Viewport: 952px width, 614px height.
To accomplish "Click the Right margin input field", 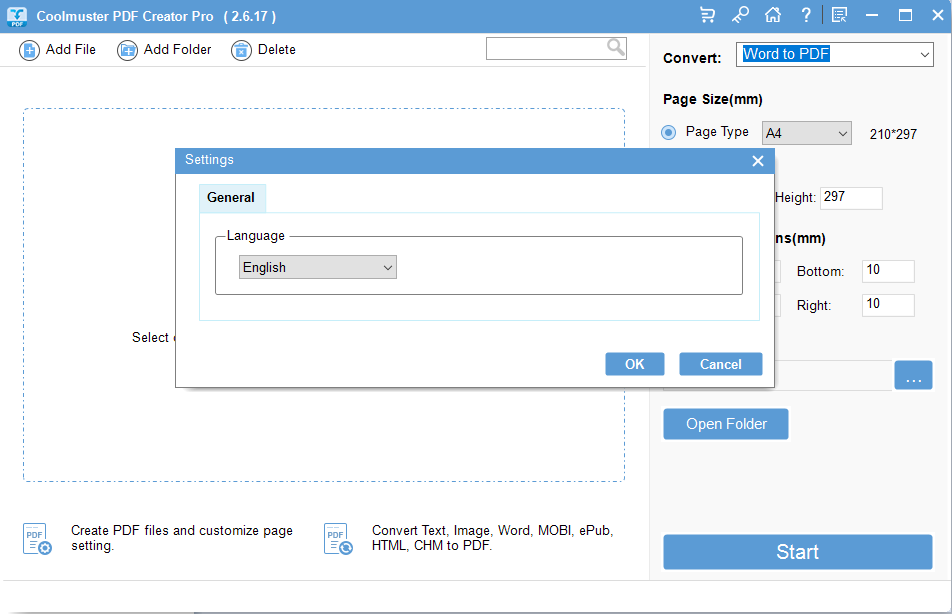I will coord(888,305).
